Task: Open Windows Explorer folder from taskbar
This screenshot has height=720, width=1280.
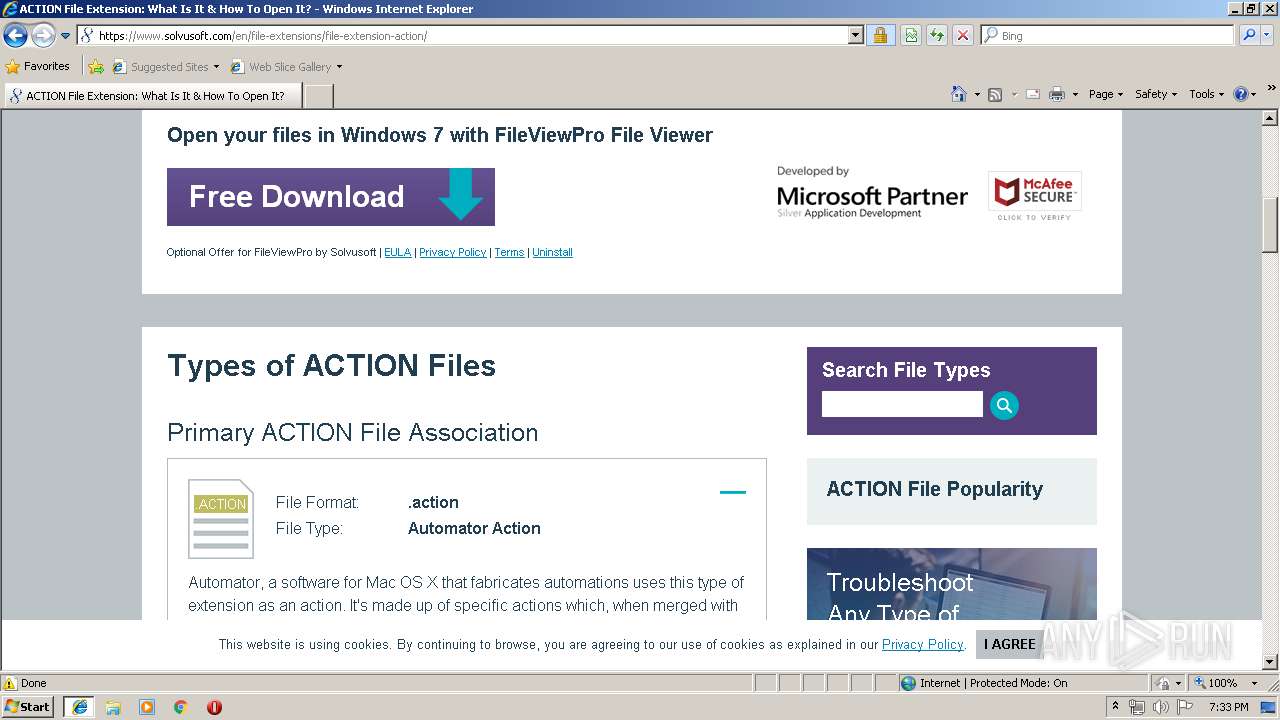Action: point(113,707)
